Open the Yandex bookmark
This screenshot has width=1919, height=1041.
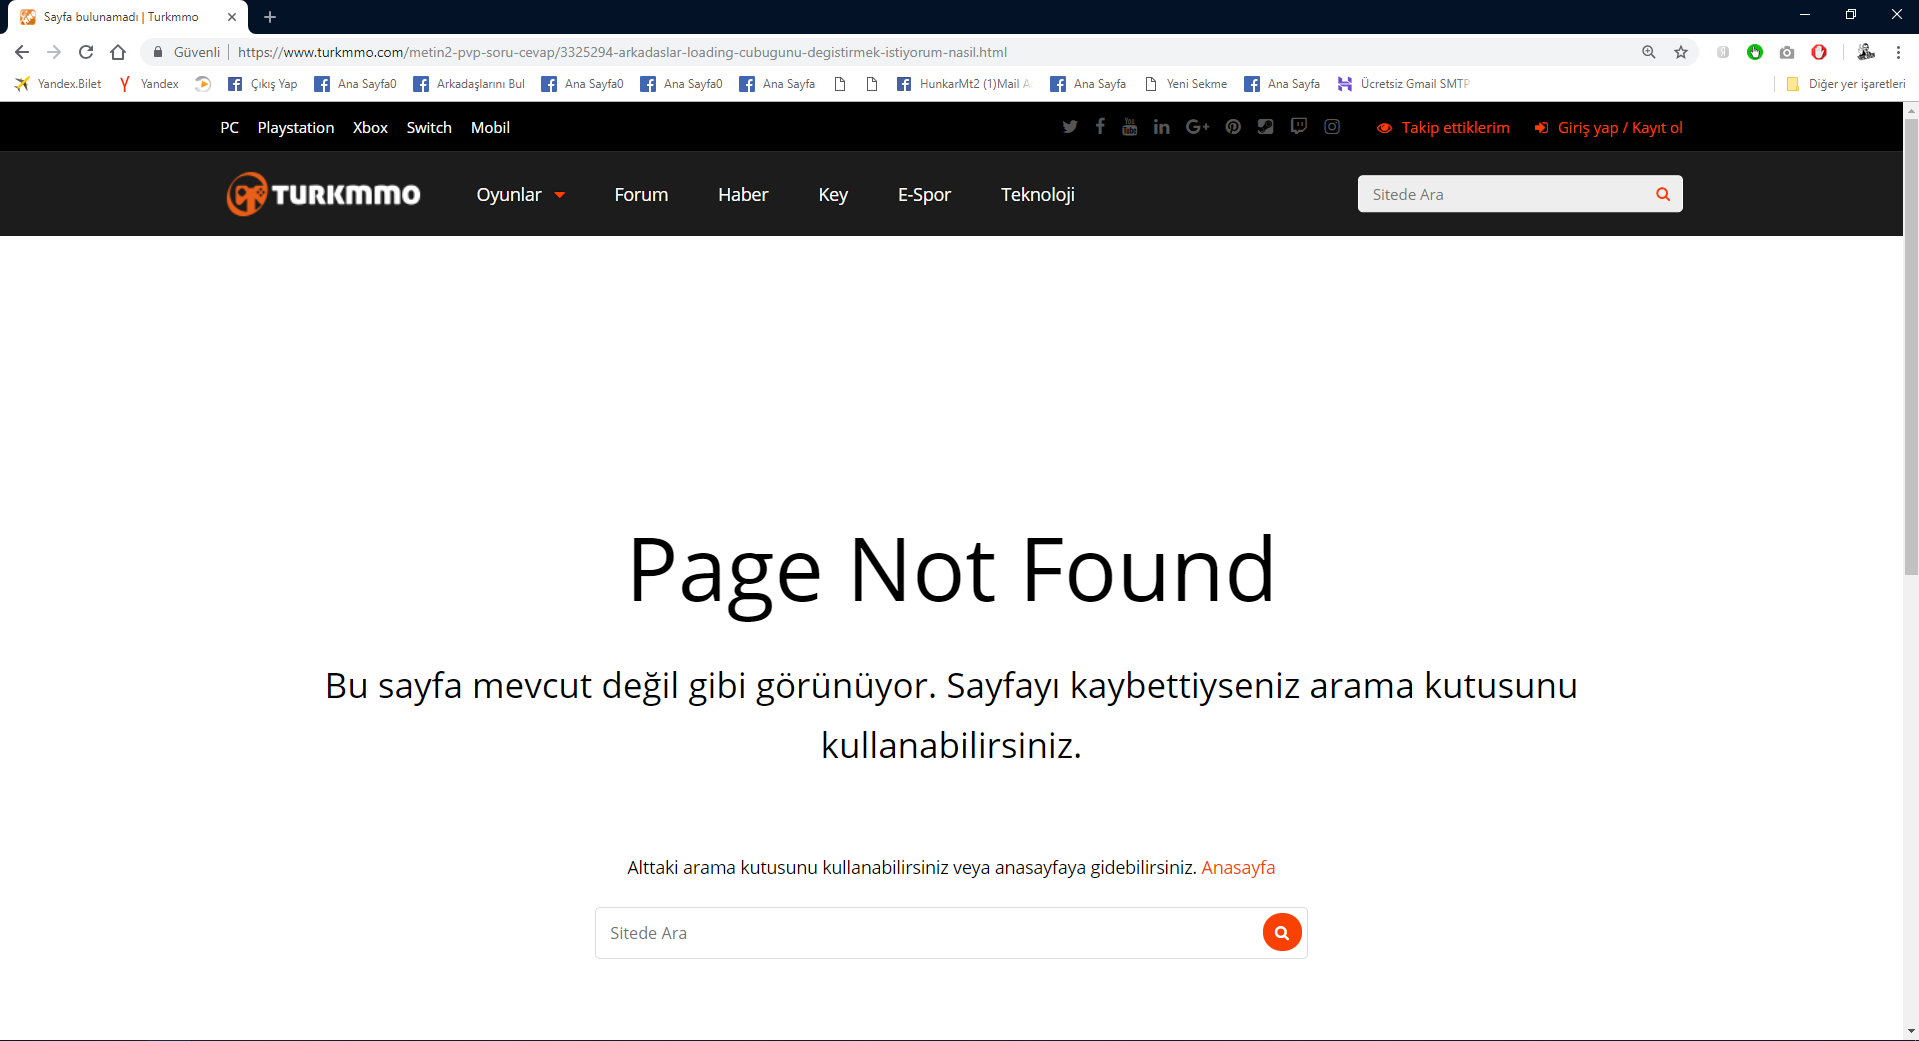click(x=149, y=84)
